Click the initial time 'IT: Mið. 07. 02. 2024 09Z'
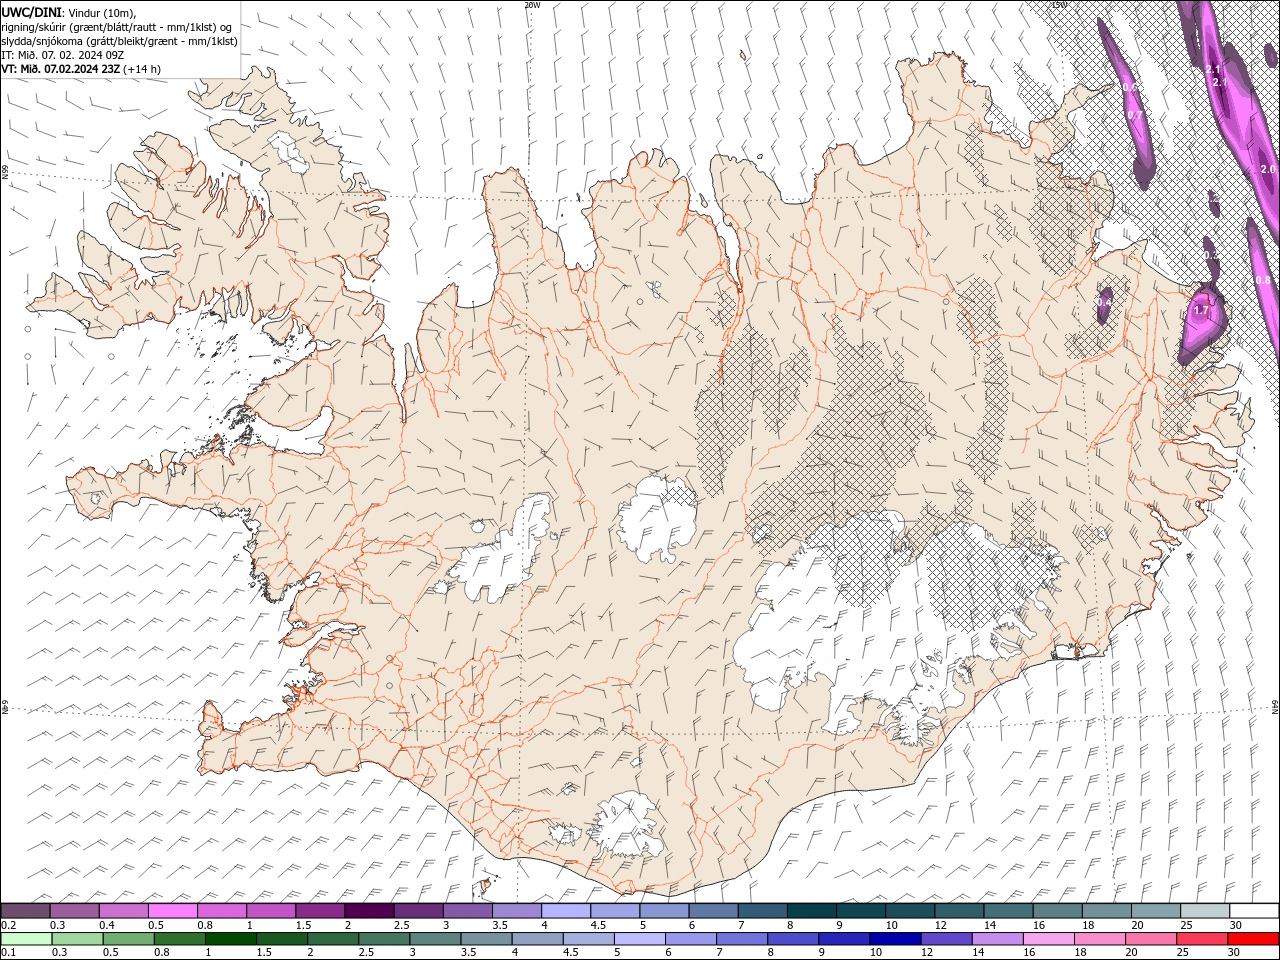The width and height of the screenshot is (1280, 960). pos(65,55)
